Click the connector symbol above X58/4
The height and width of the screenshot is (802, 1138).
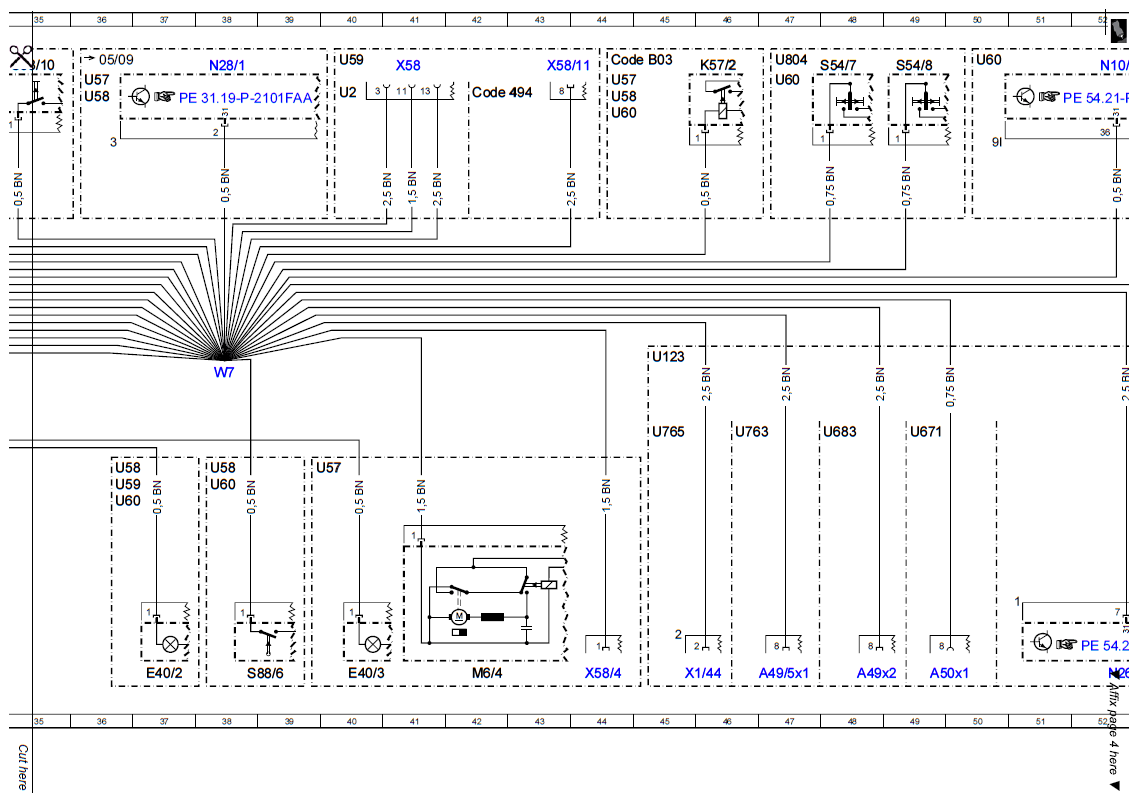(604, 643)
